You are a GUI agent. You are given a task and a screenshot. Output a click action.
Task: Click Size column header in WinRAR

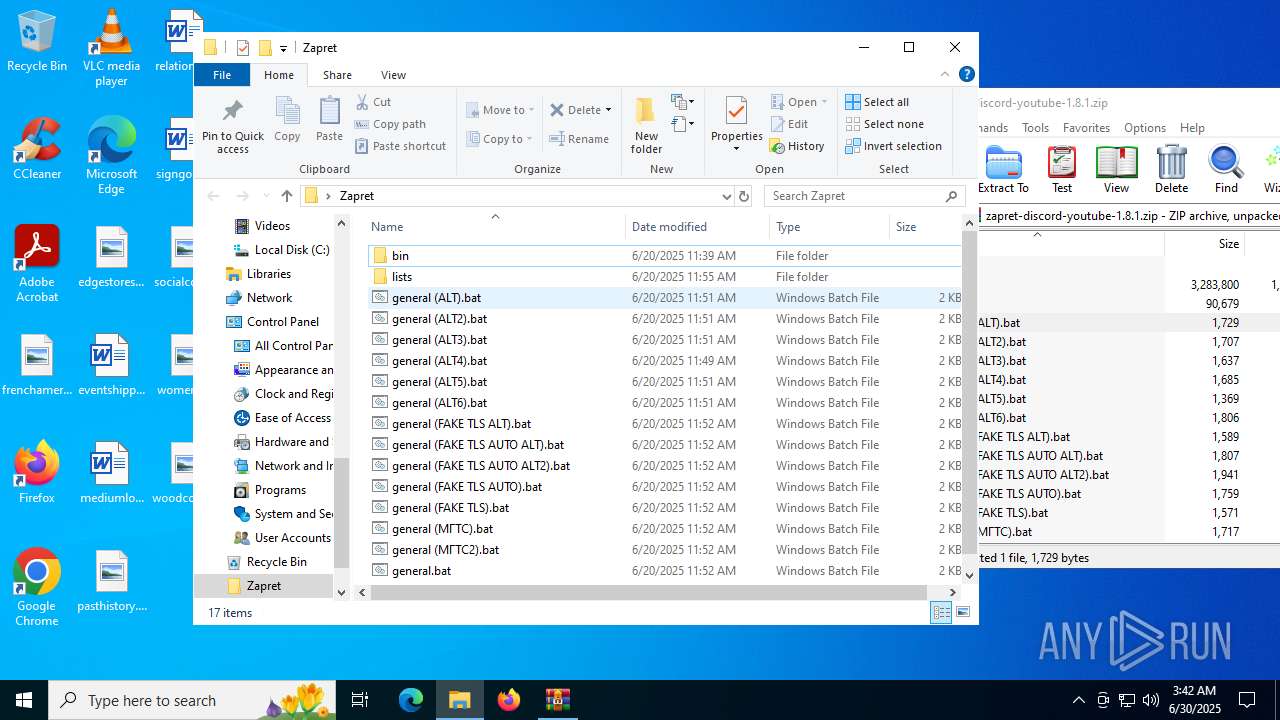pyautogui.click(x=1207, y=244)
